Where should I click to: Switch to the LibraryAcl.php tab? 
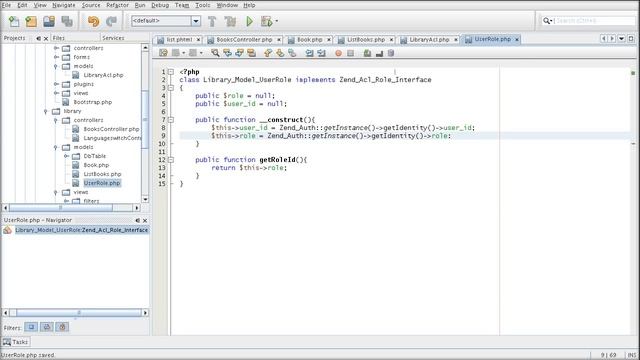(429, 40)
